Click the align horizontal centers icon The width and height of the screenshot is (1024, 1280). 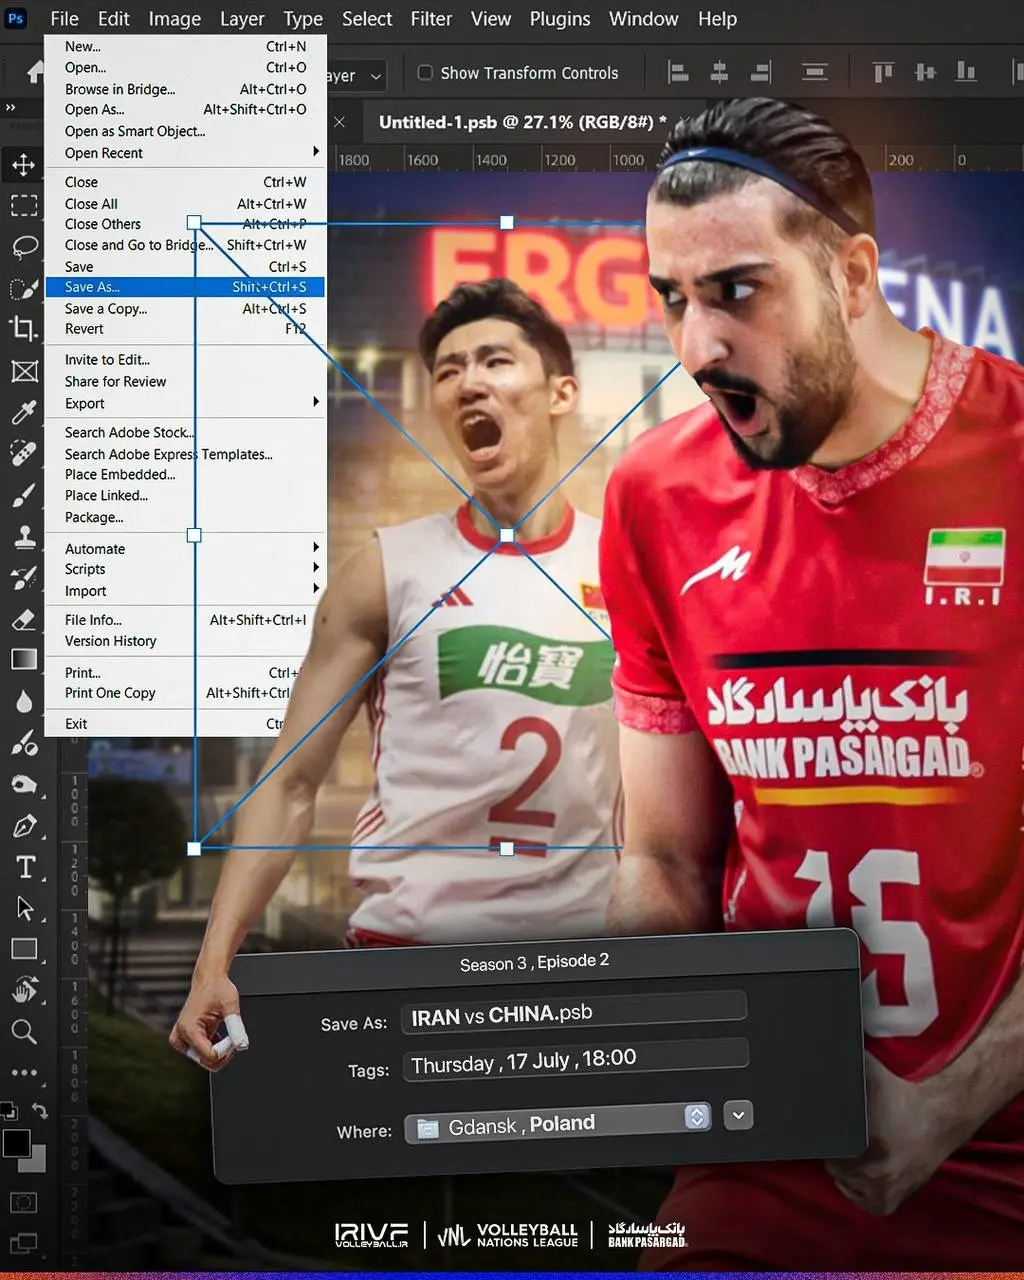[x=719, y=72]
